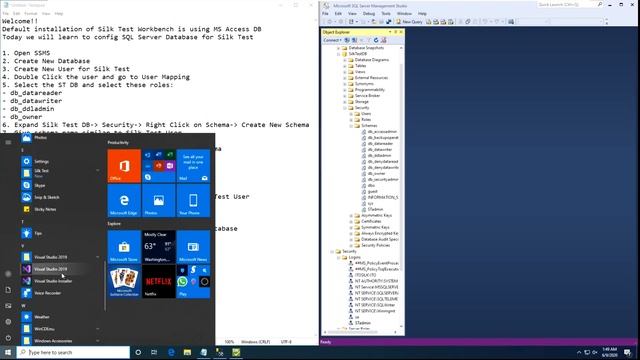This screenshot has height=360, width=640.
Task: Open Help menu in SSMS
Action: point(422,13)
